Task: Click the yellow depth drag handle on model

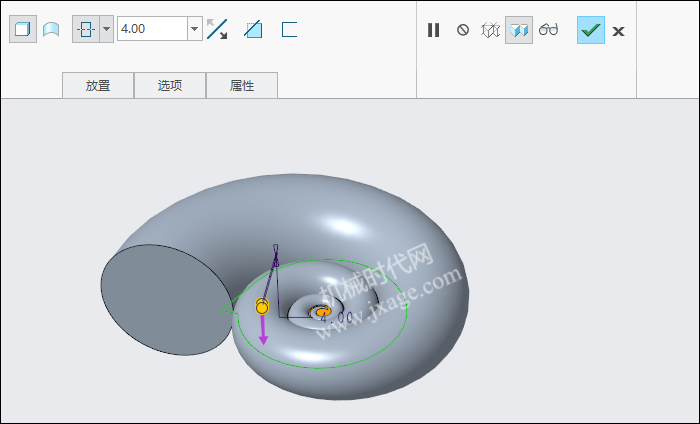Action: point(262,307)
